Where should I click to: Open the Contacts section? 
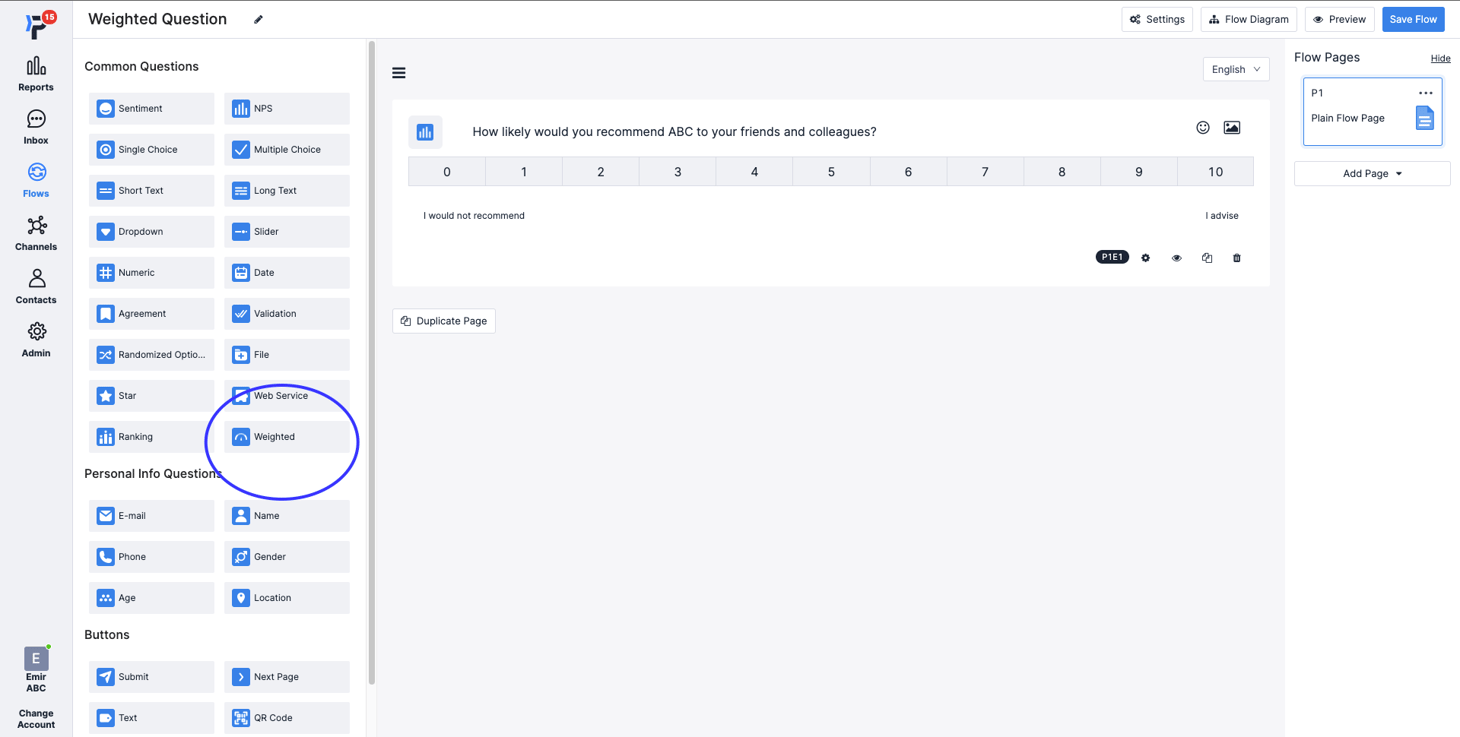pos(35,287)
